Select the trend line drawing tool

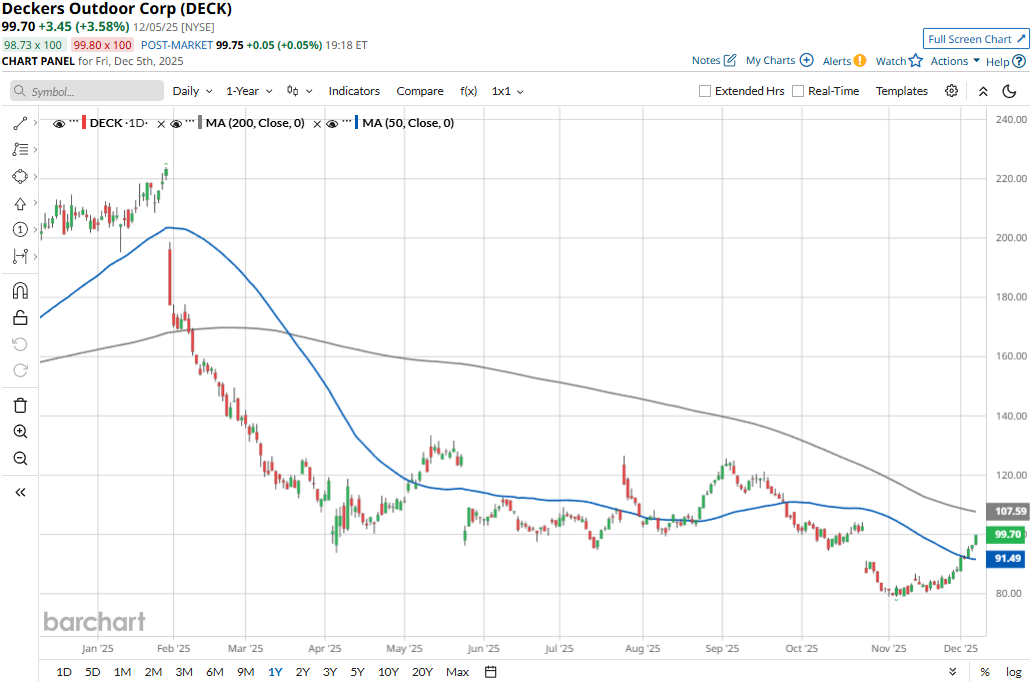pyautogui.click(x=20, y=123)
